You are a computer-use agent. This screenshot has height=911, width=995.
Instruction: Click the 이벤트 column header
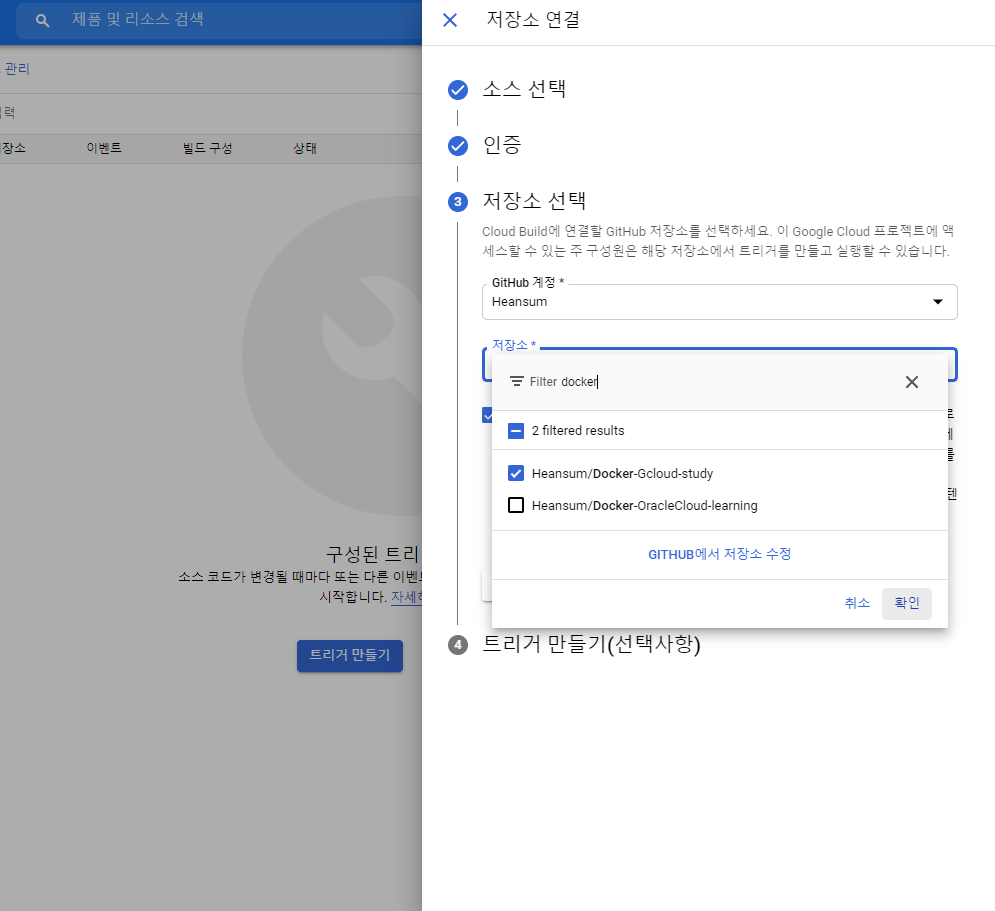coord(104,148)
